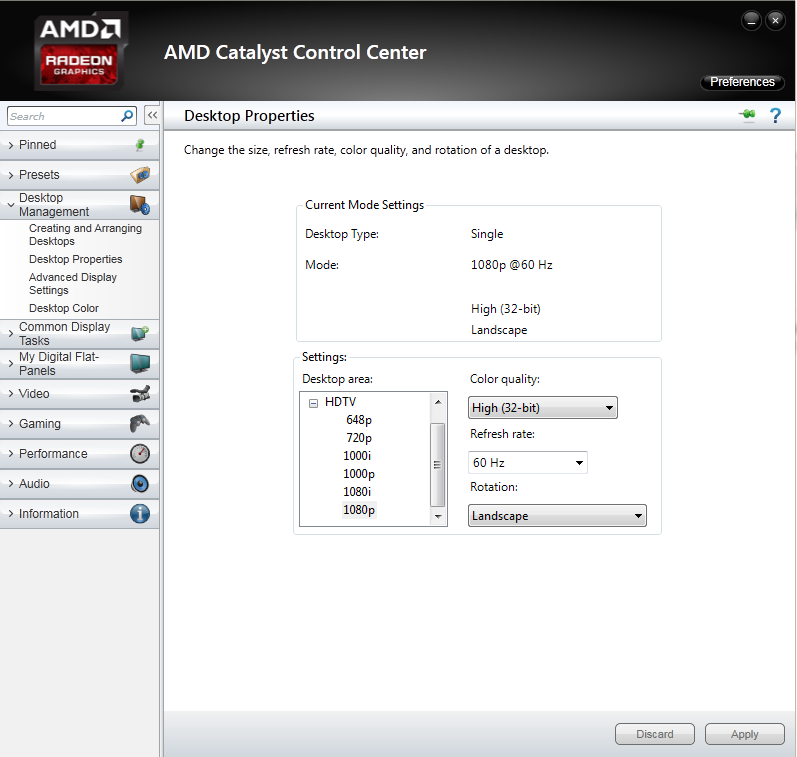Click the Information icon
The height and width of the screenshot is (757, 797).
pos(140,513)
